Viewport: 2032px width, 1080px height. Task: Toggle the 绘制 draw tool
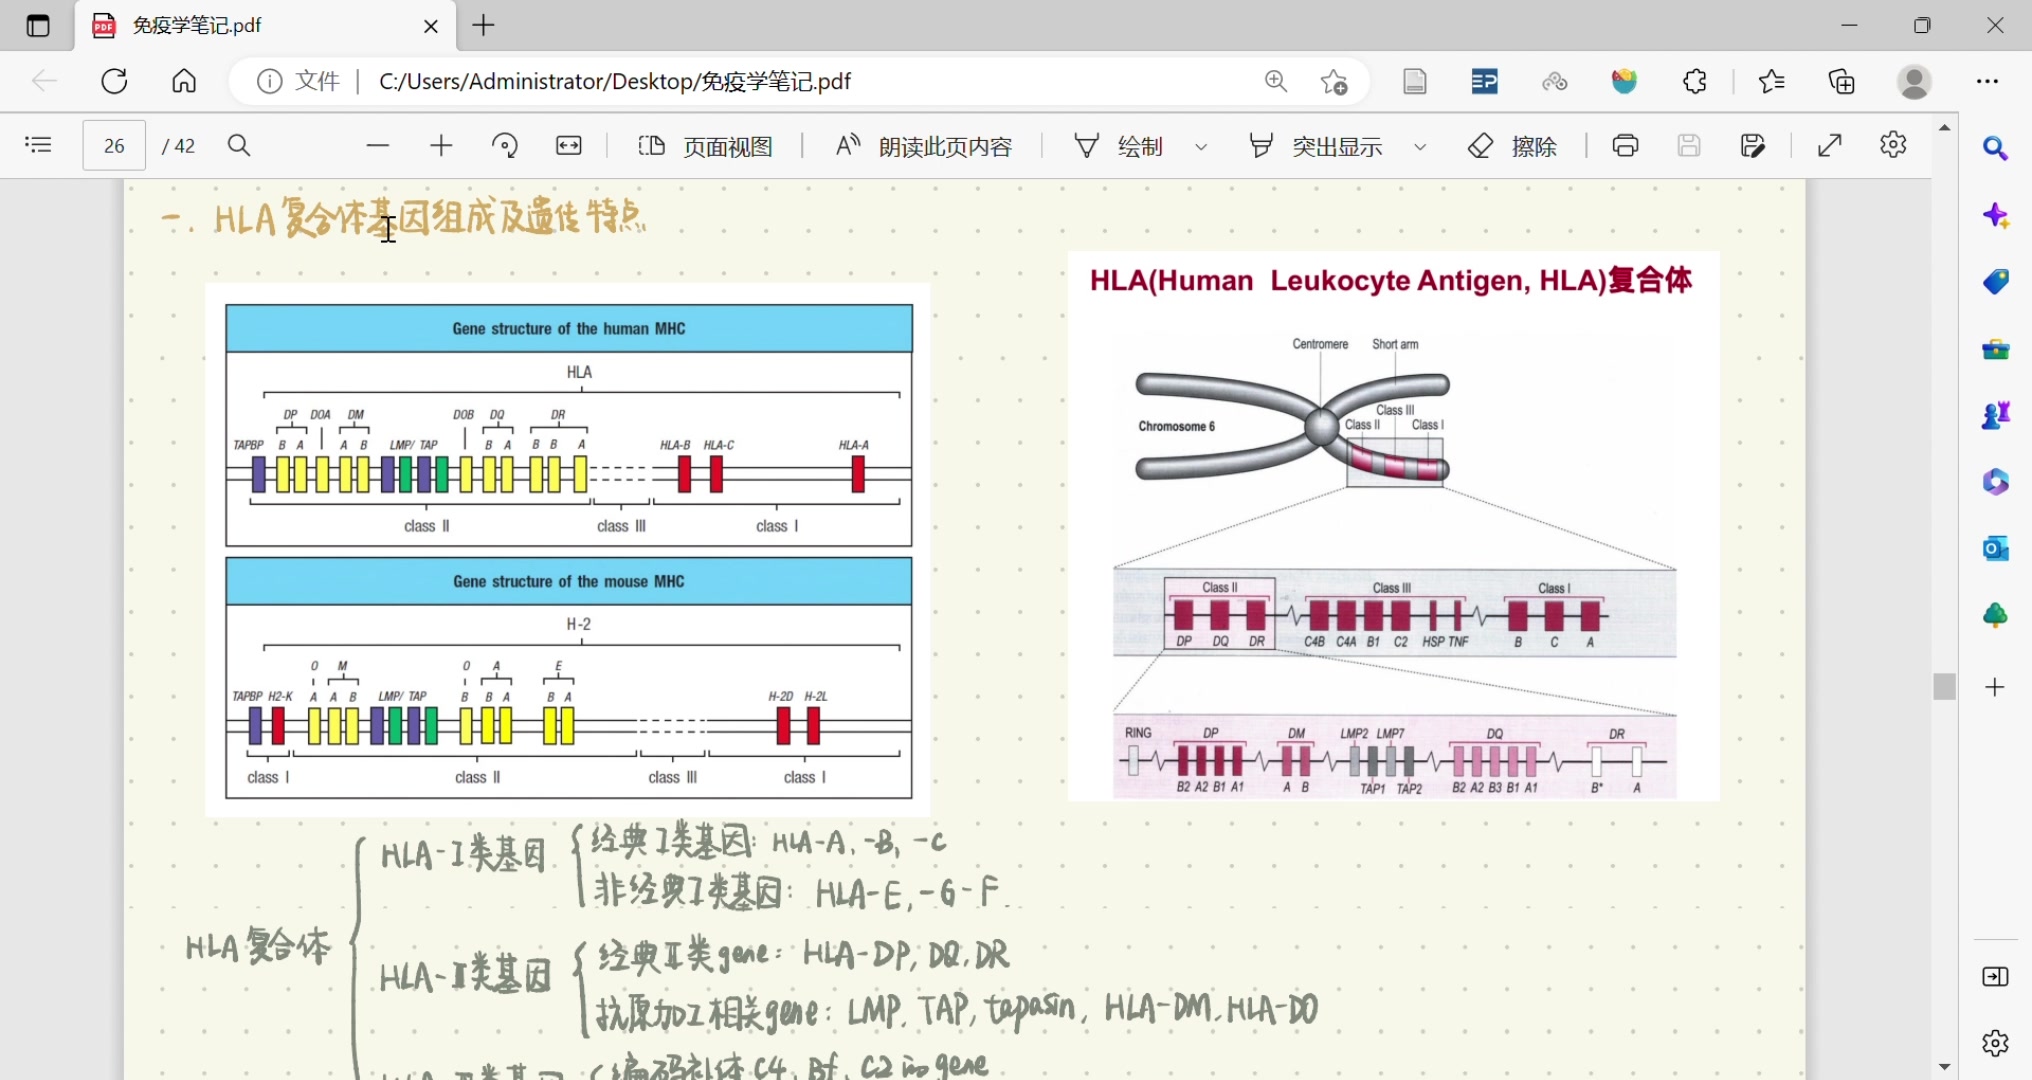[x=1119, y=146]
